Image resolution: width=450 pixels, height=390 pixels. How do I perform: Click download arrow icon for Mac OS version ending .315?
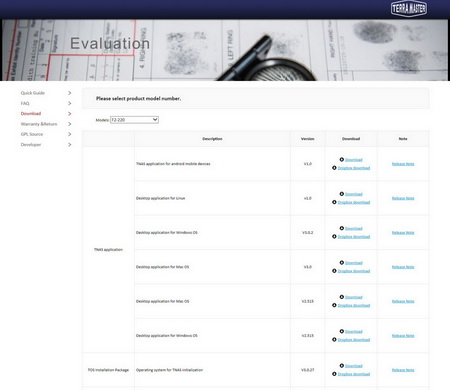(x=342, y=297)
